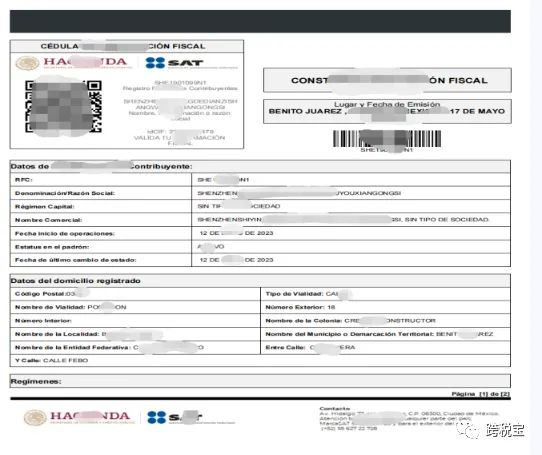Click the Hacienda wordmark in the footer
Viewport: 542px width, 455px height.
click(x=90, y=416)
